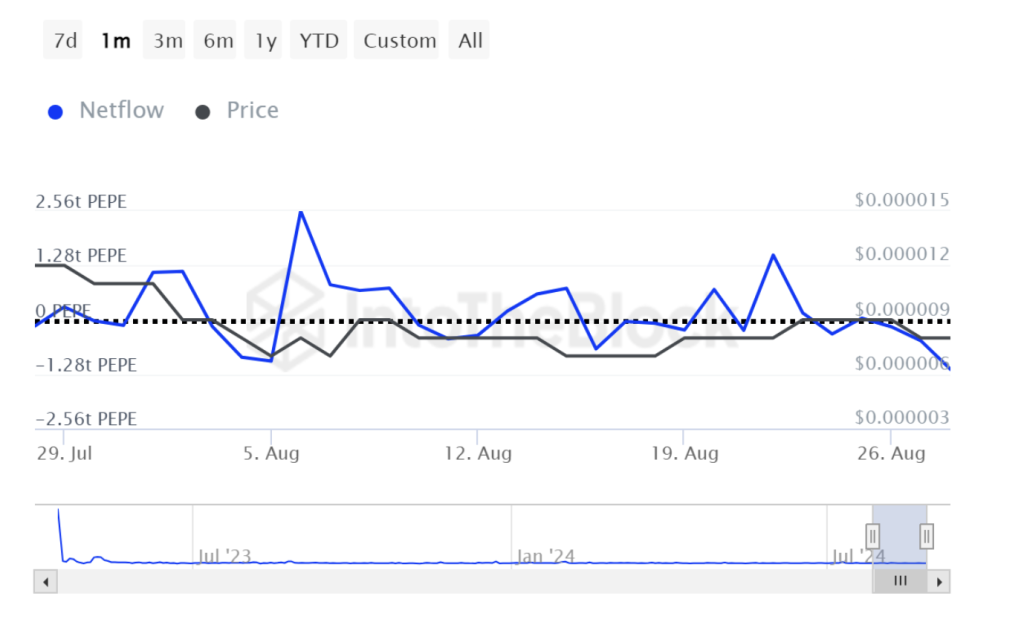Choose the YTD range button
This screenshot has width=1024, height=622.
click(x=320, y=41)
